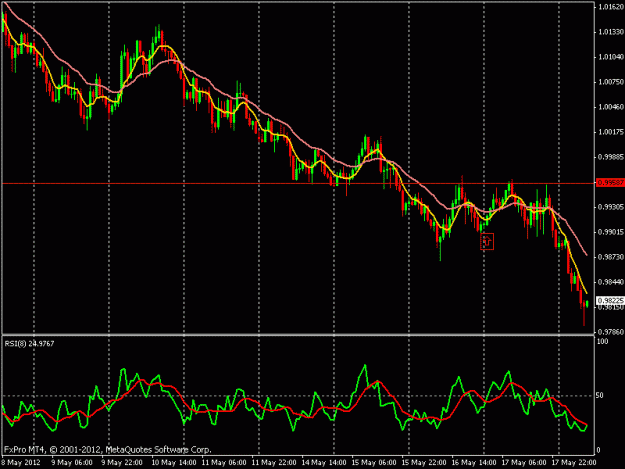
Task: Select the 1.01330 price scale value
Action: click(x=611, y=32)
